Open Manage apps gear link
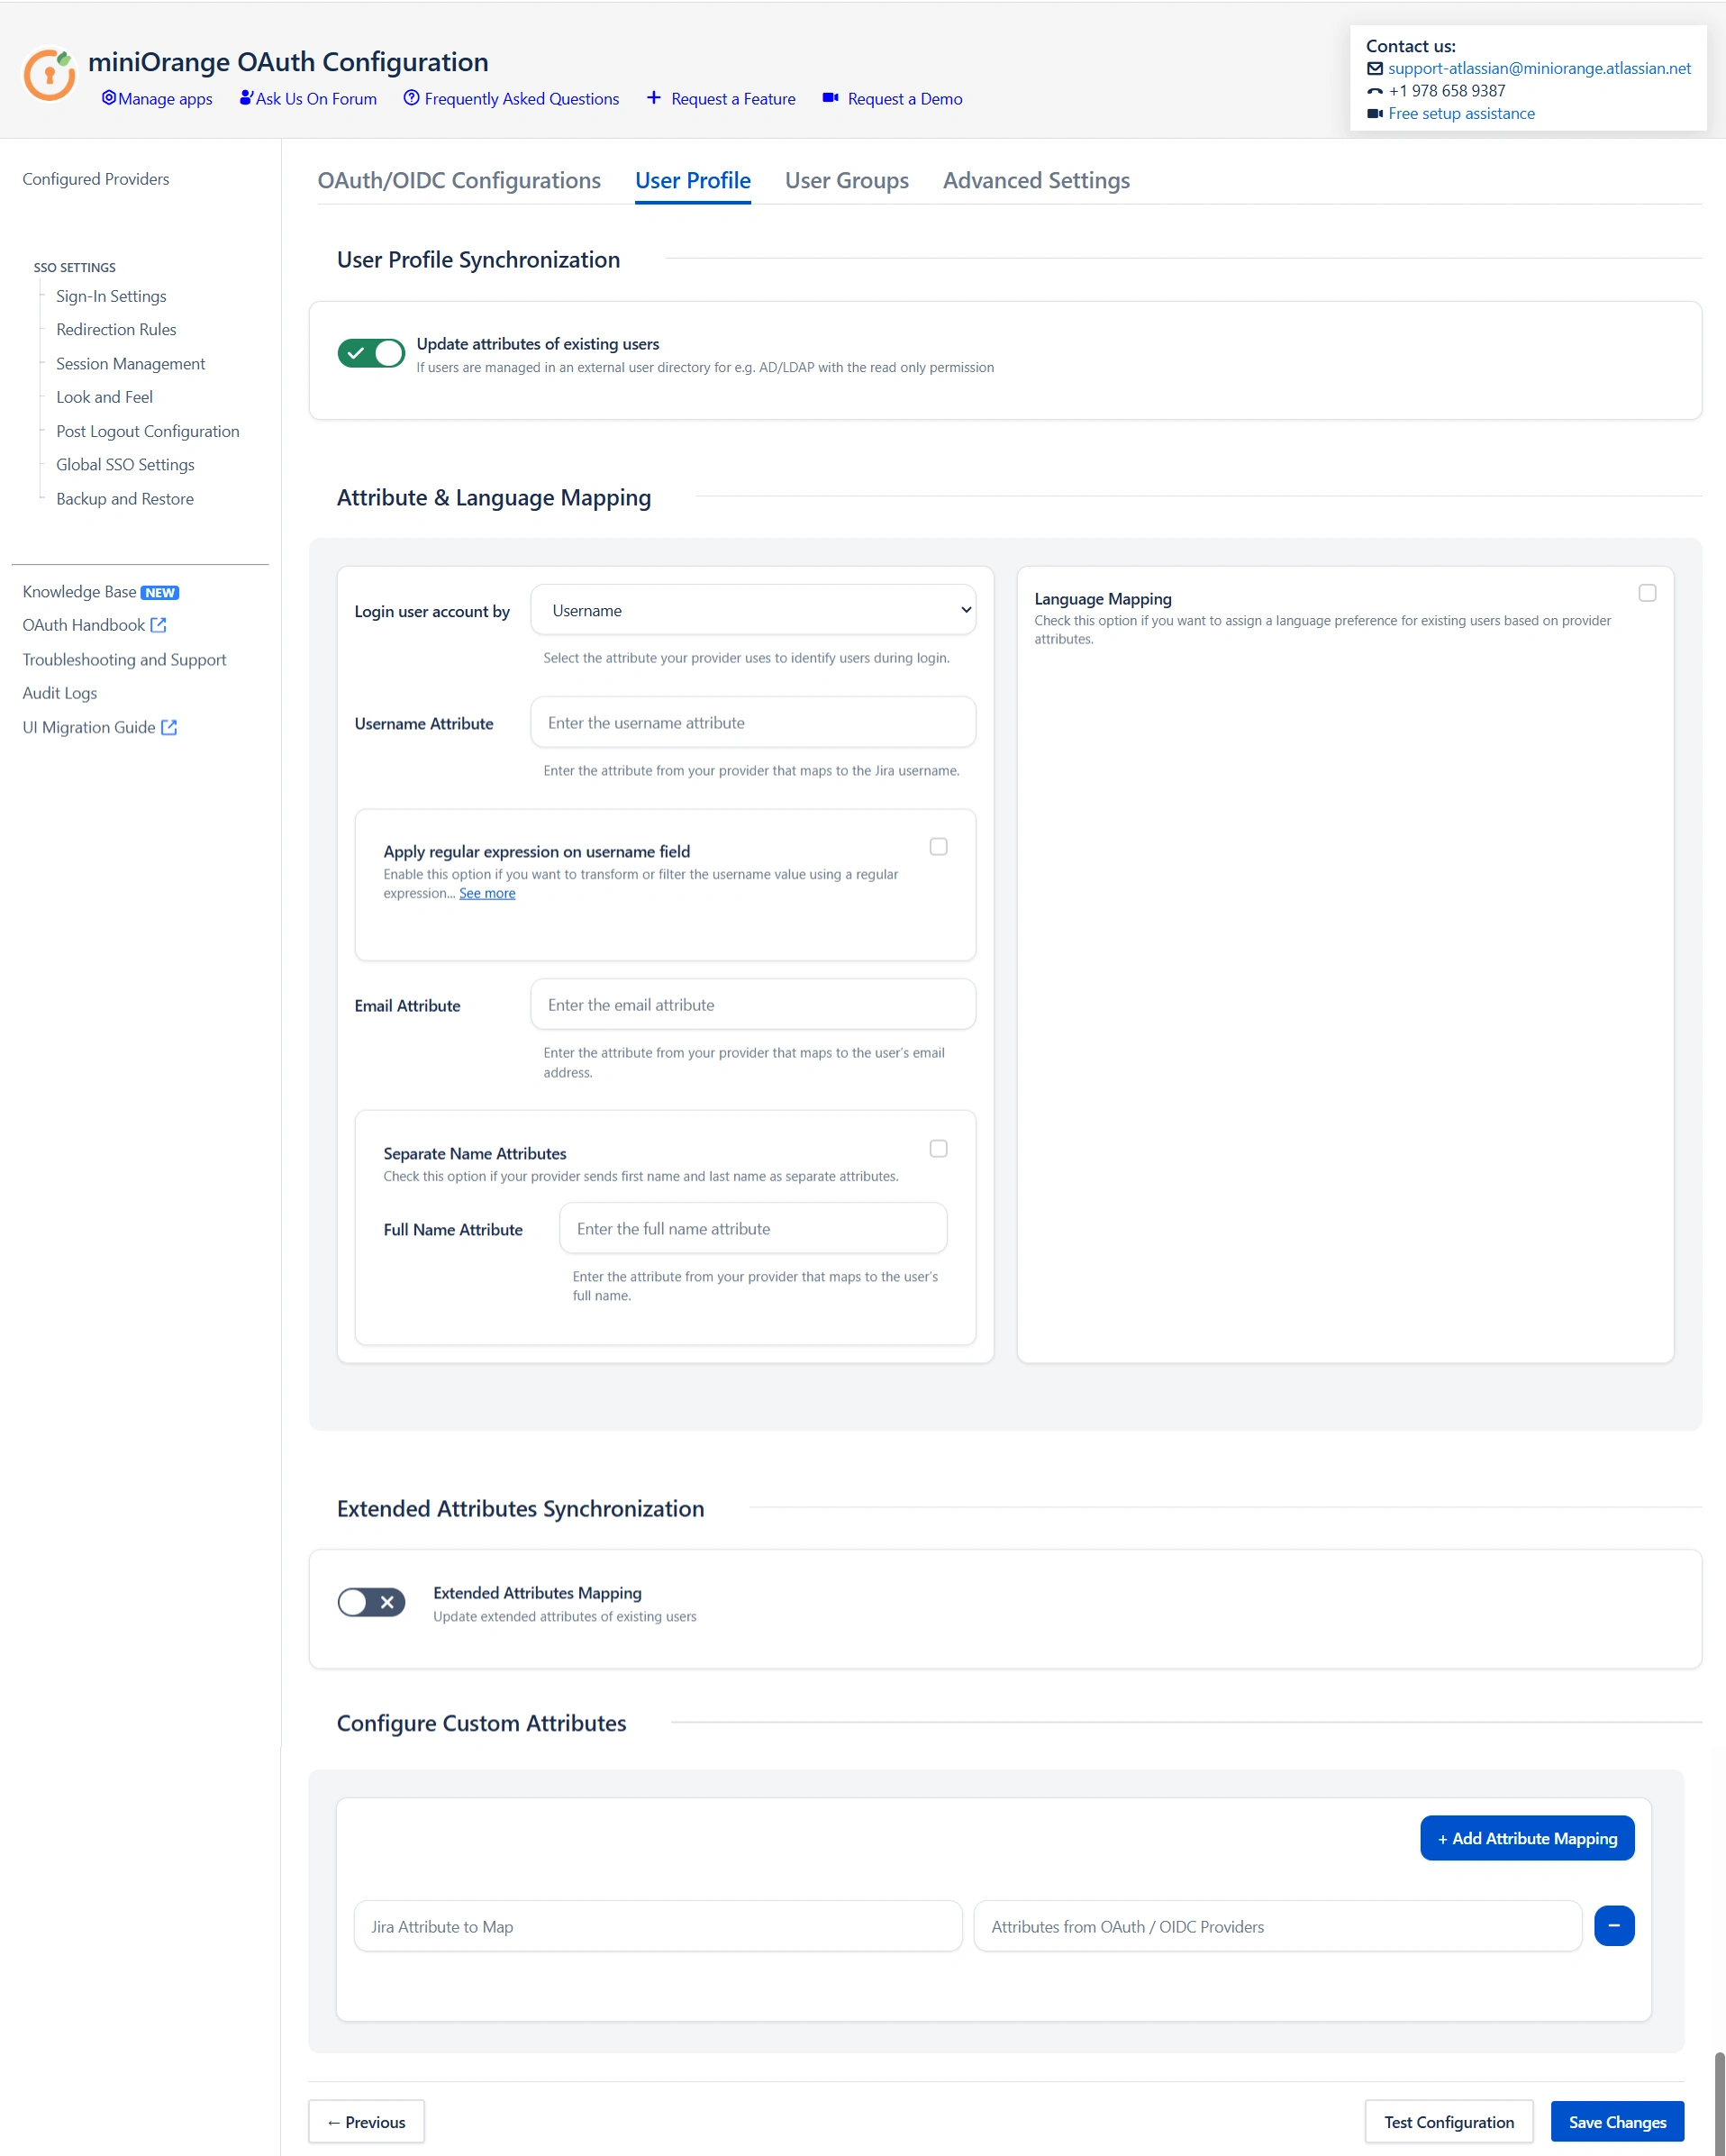1726x2156 pixels. pos(157,98)
